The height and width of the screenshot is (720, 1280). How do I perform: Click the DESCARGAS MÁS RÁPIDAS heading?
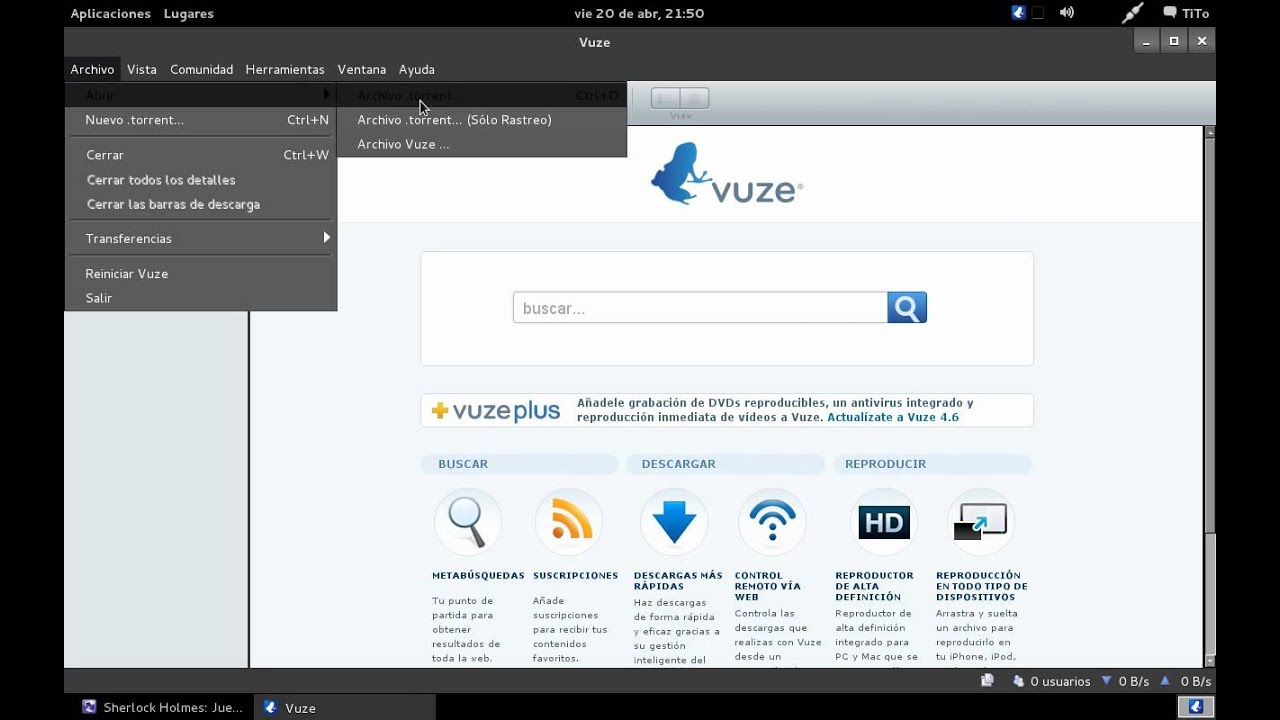(x=678, y=581)
